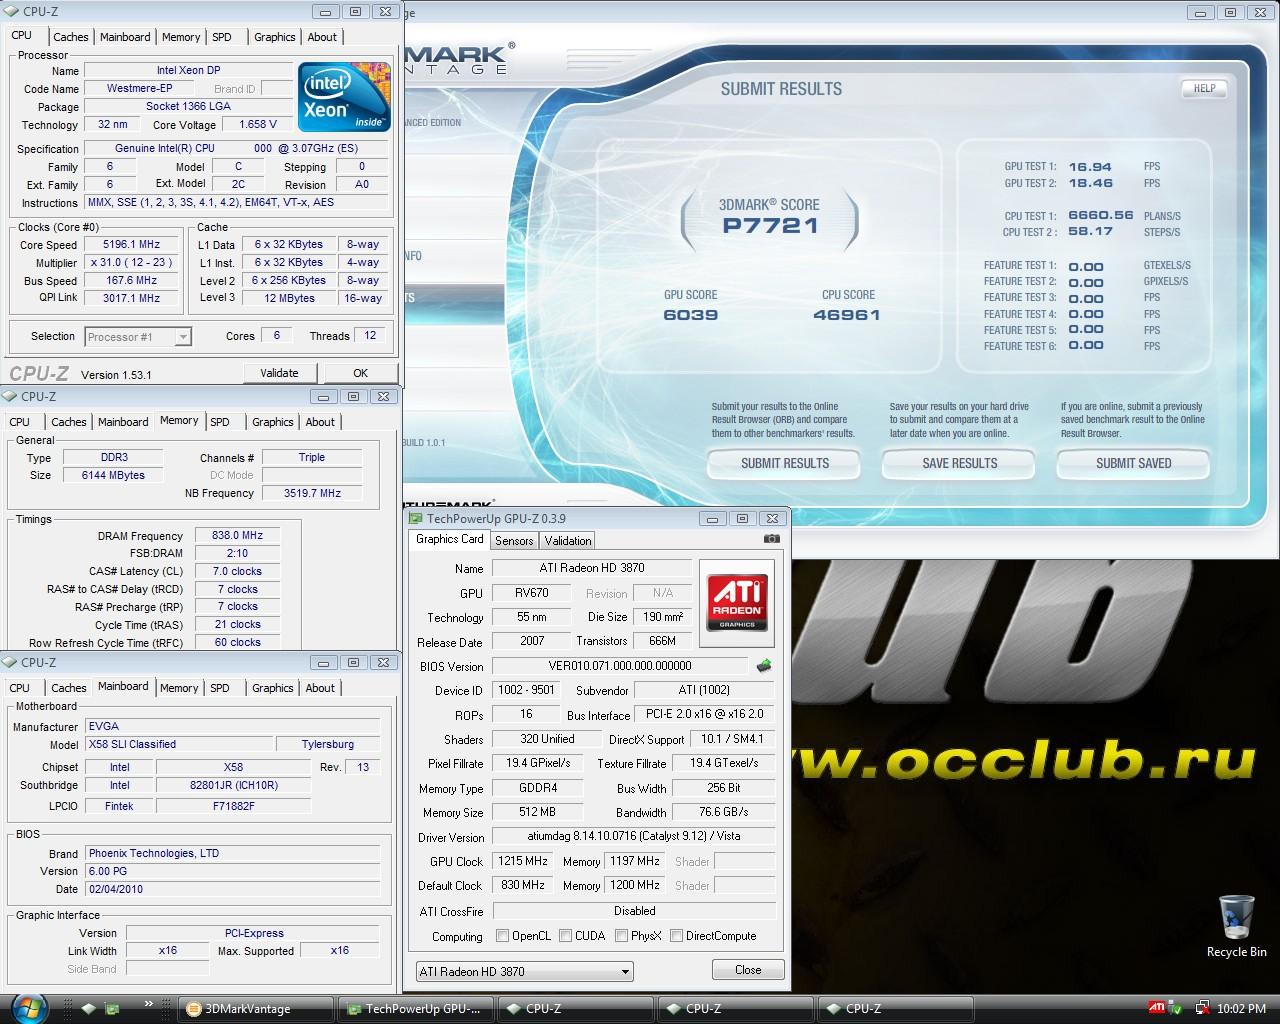Viewport: 1280px width, 1024px height.
Task: Switch to 3DMarkVantage taskbar button
Action: [x=256, y=1009]
